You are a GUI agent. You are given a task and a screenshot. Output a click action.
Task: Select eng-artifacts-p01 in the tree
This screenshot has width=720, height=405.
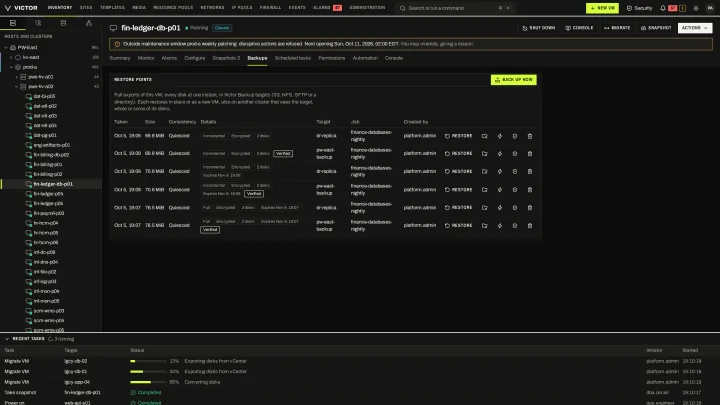coord(51,145)
